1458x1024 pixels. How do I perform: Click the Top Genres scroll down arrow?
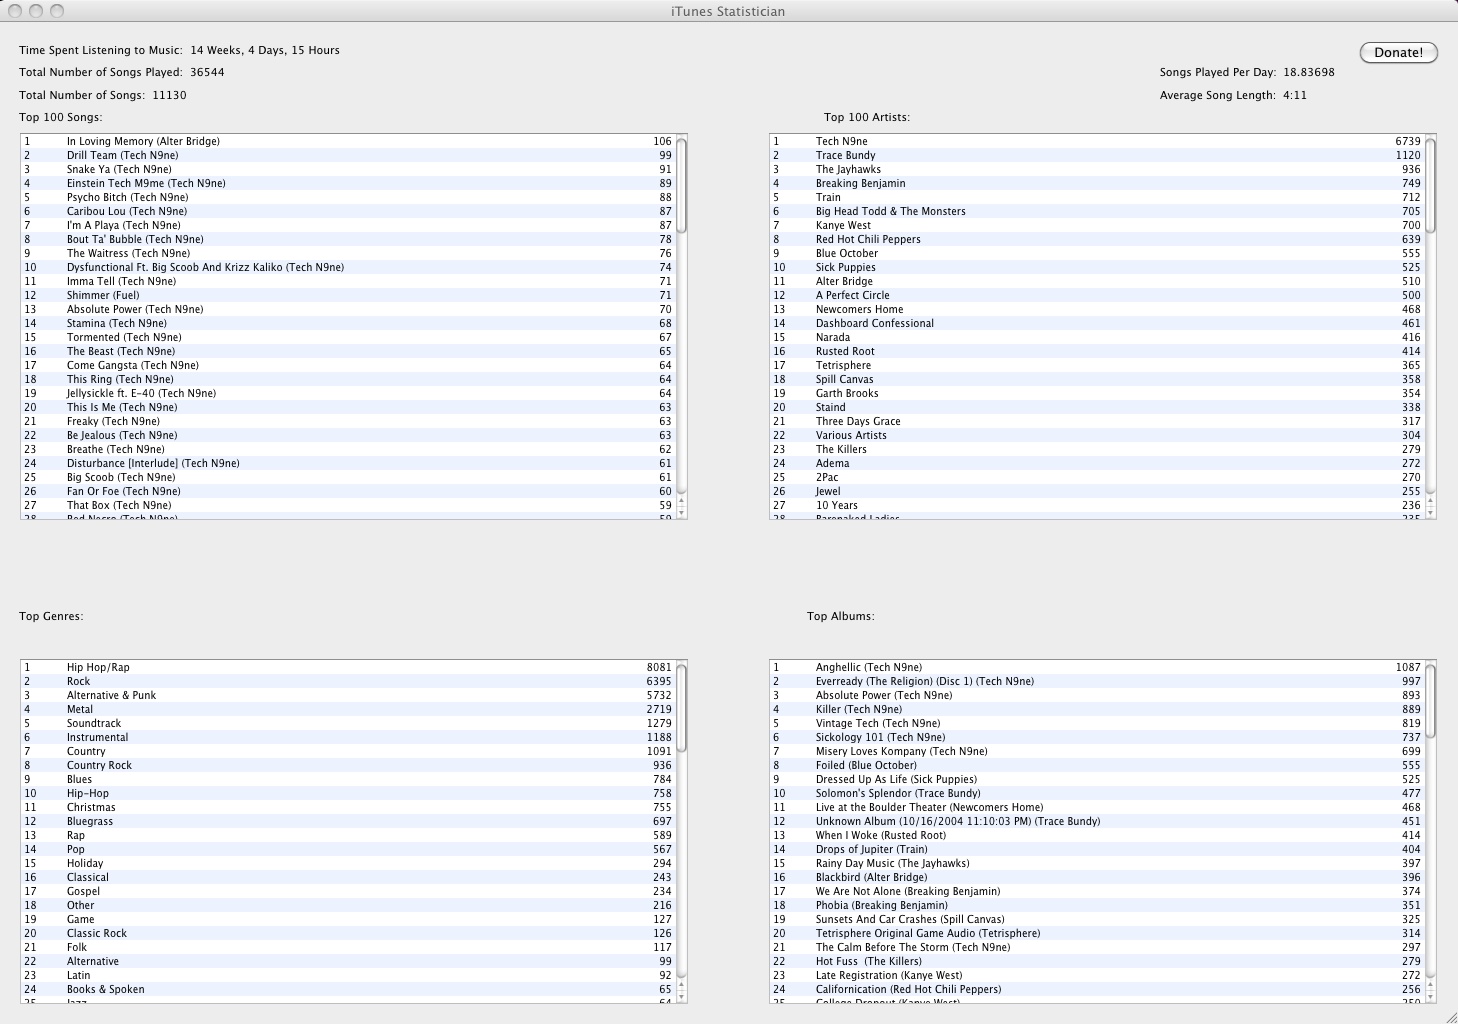point(681,997)
